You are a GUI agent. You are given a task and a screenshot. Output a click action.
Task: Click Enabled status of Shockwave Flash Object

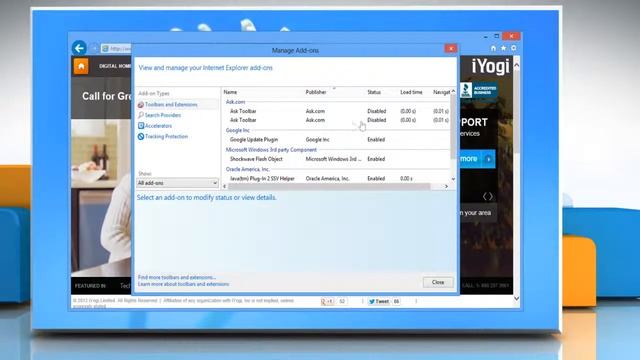click(376, 159)
